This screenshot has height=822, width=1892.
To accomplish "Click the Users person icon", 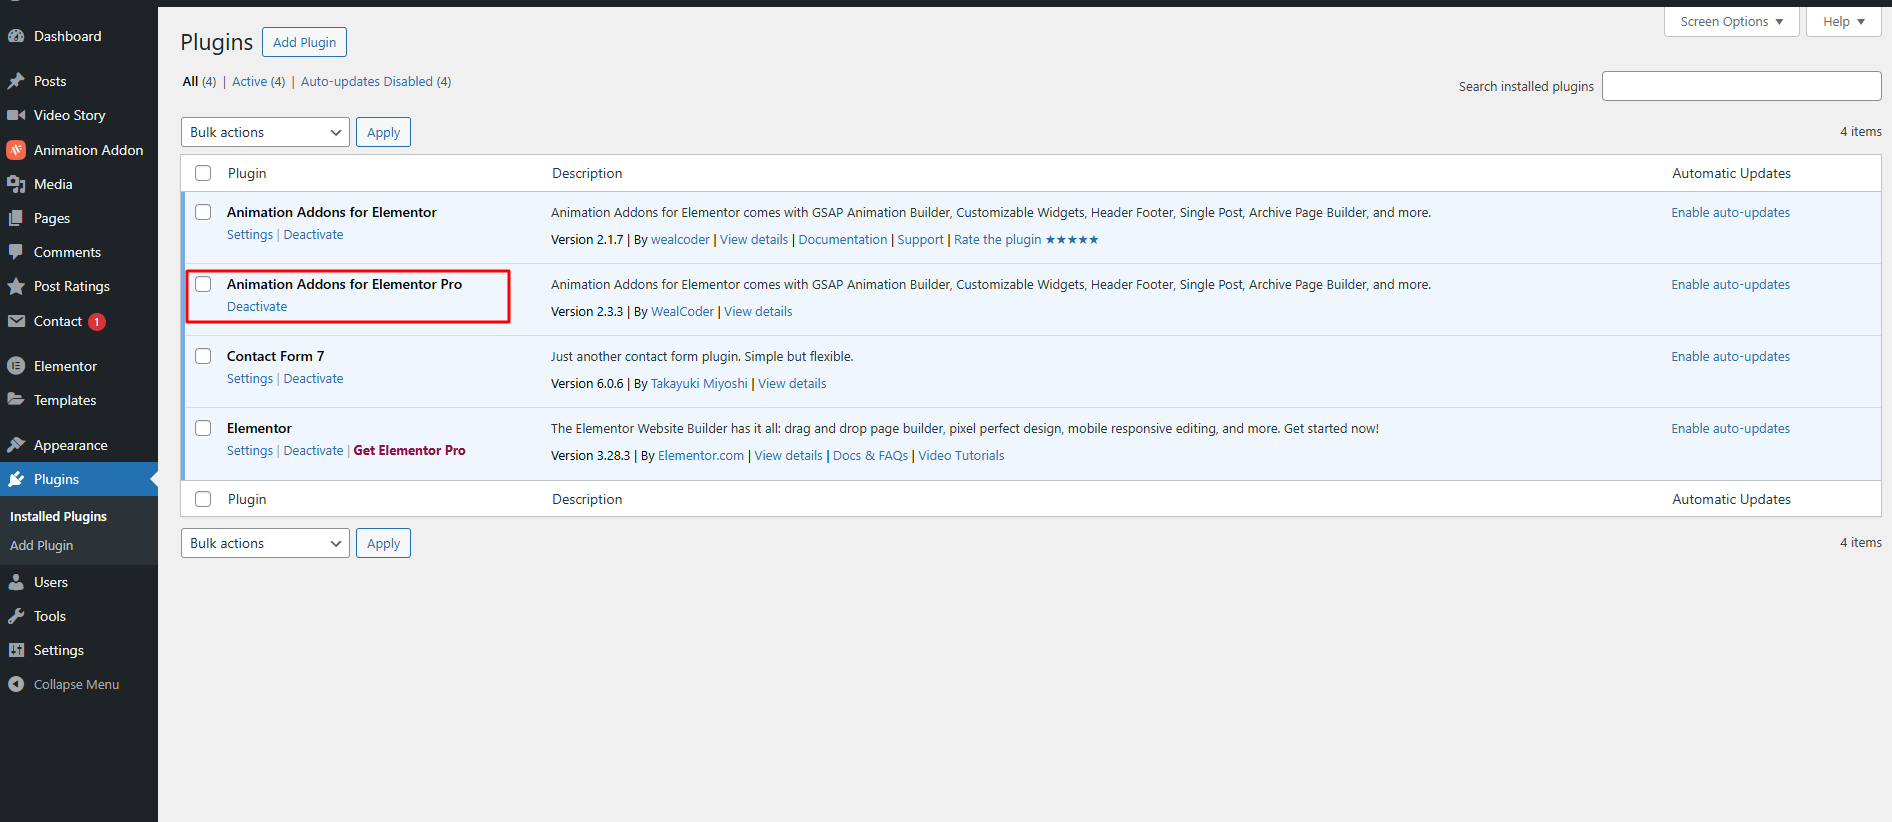I will click(x=16, y=582).
